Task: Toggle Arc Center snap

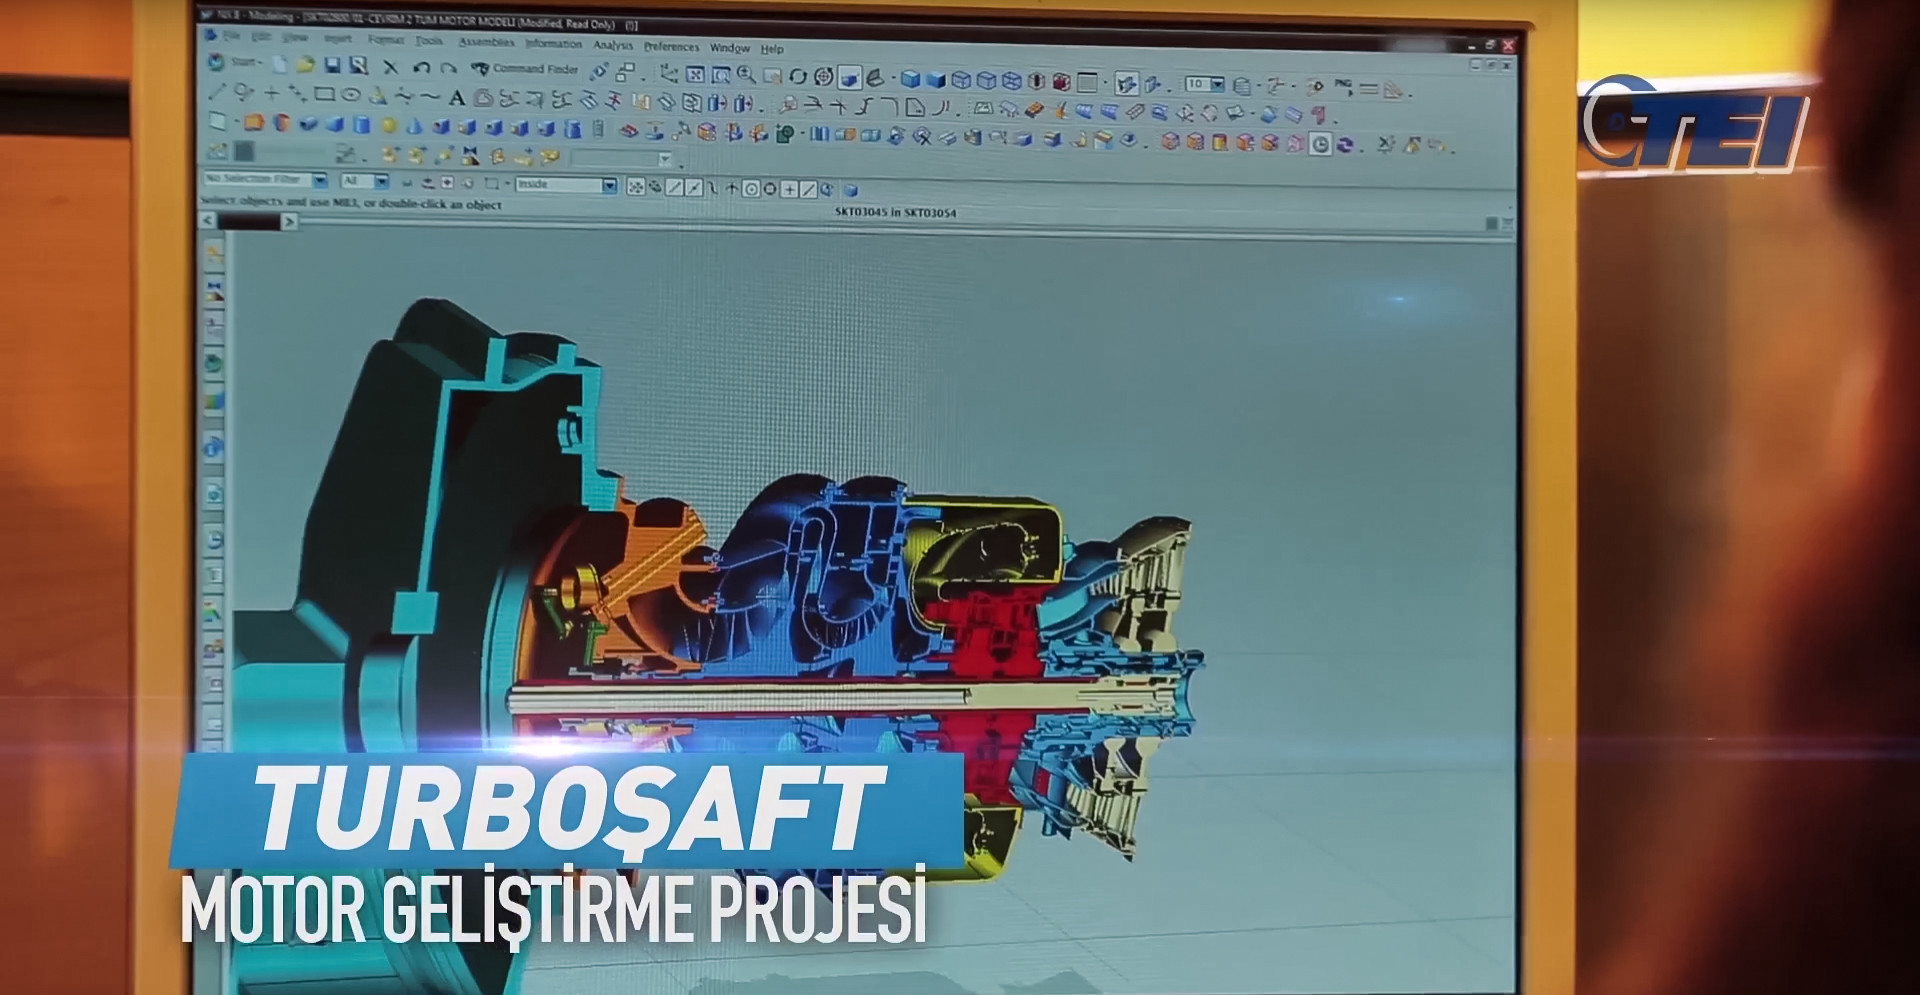Action: (751, 189)
